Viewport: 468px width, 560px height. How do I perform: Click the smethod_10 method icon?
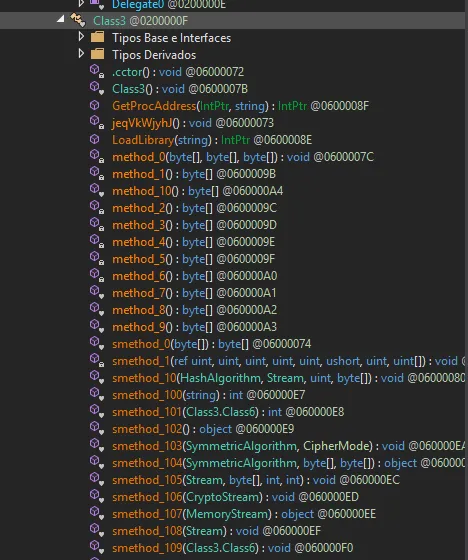(96, 377)
